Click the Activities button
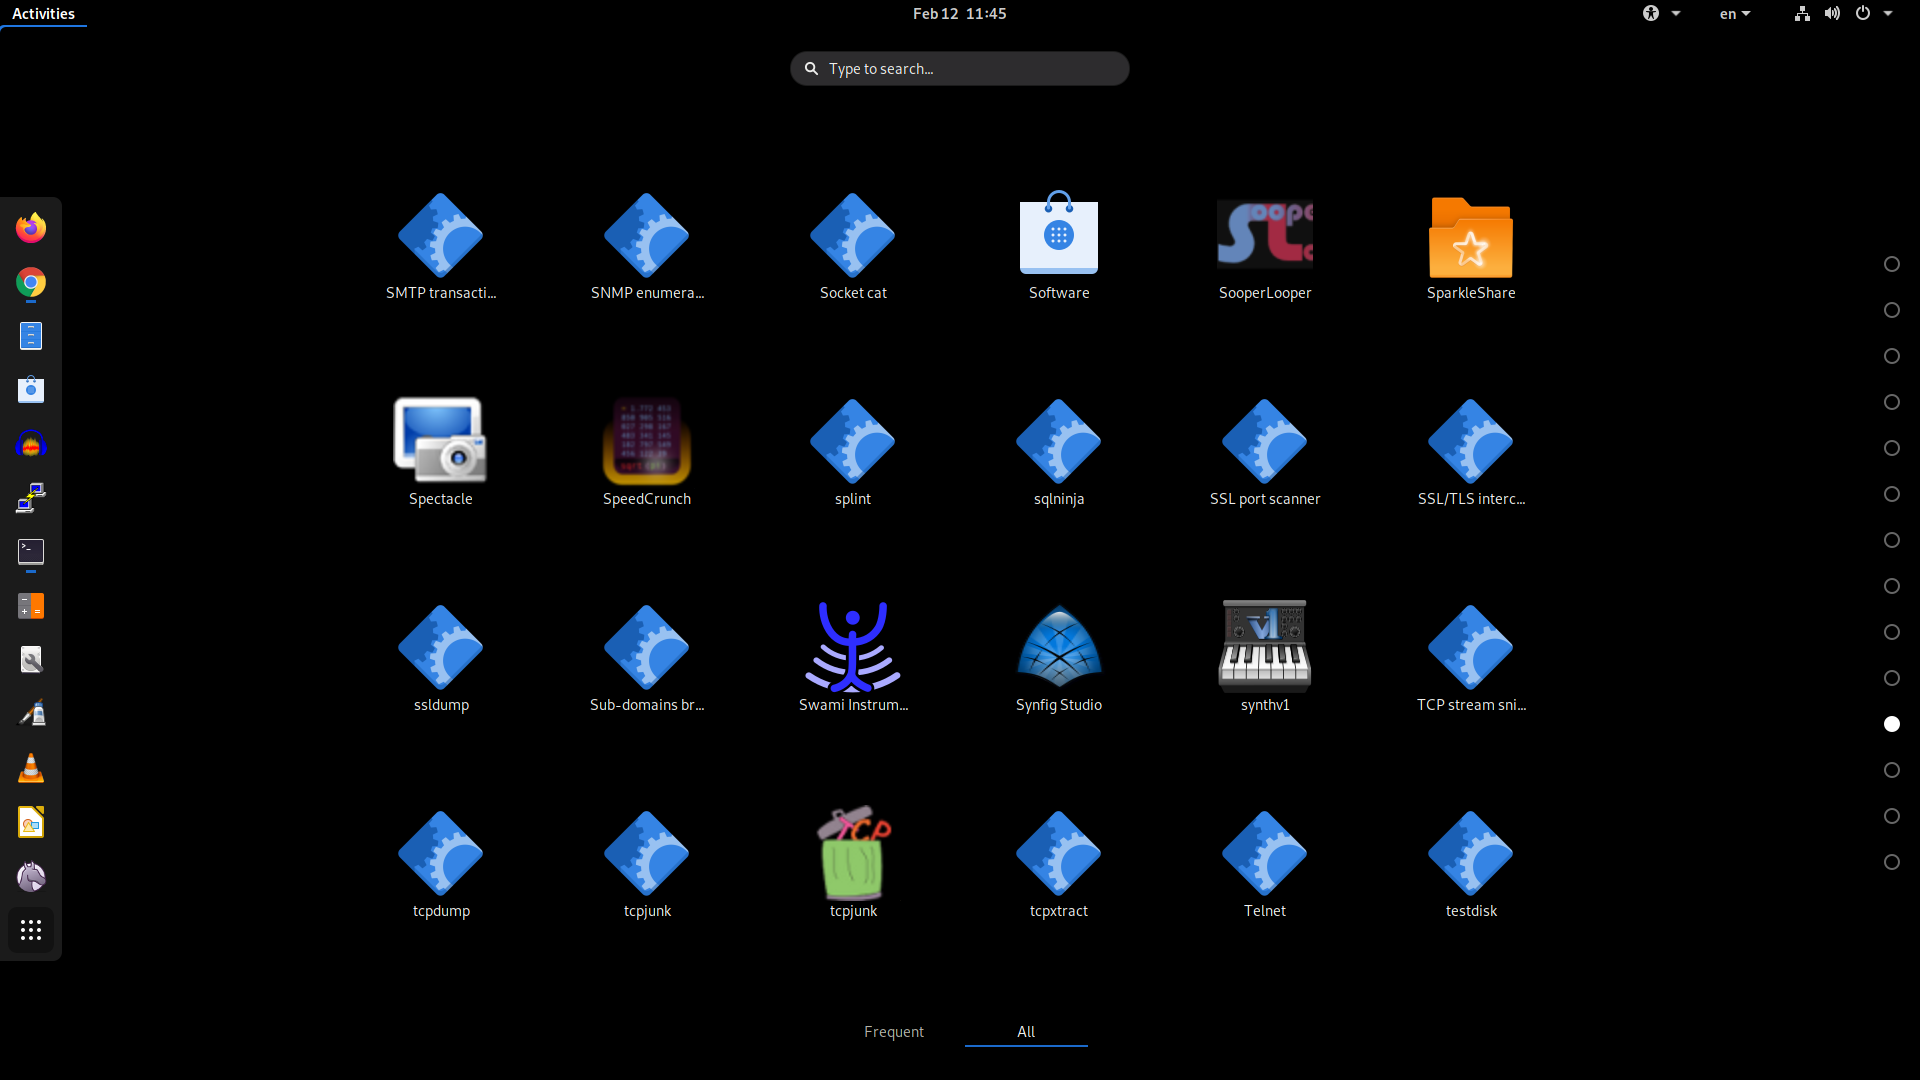 (x=43, y=13)
